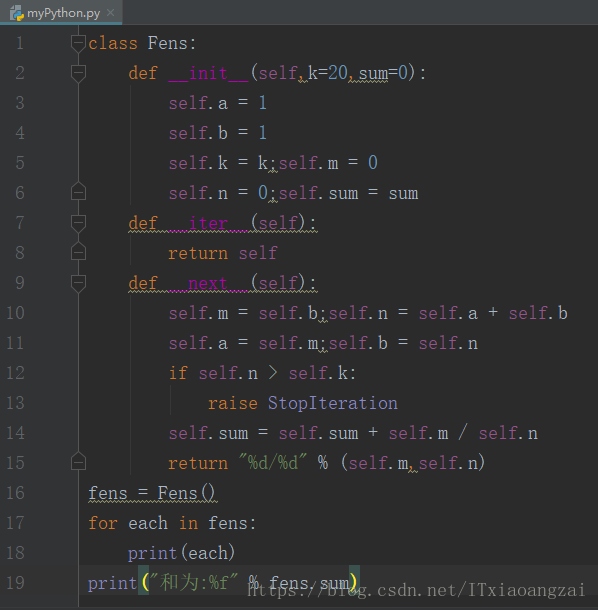Collapse the __next__ method fold marker
Image resolution: width=598 pixels, height=610 pixels.
[78, 283]
